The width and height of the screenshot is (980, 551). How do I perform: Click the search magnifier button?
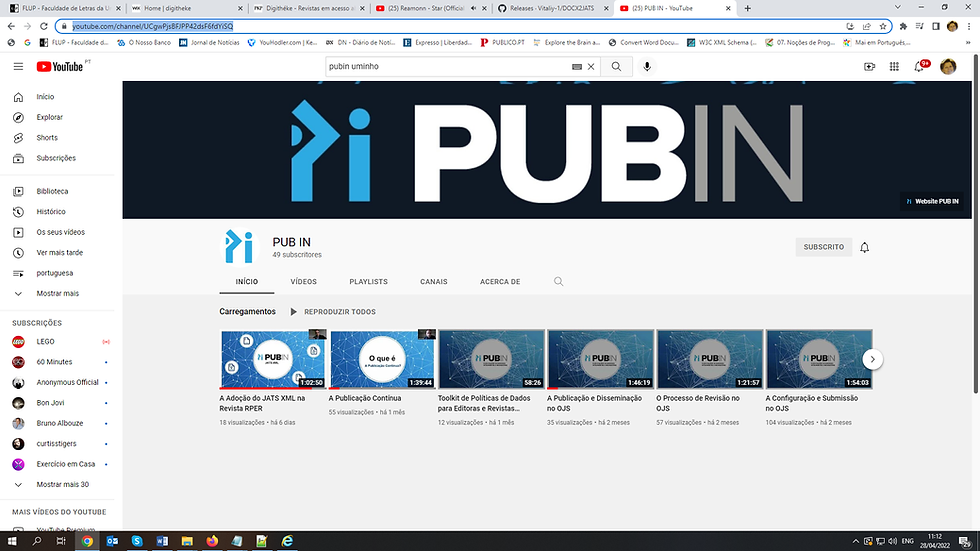coord(616,66)
